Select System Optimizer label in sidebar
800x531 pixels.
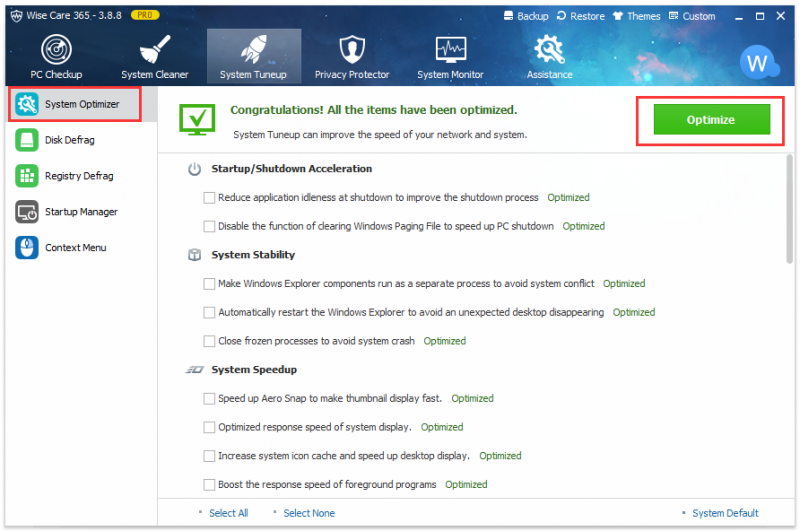point(82,104)
